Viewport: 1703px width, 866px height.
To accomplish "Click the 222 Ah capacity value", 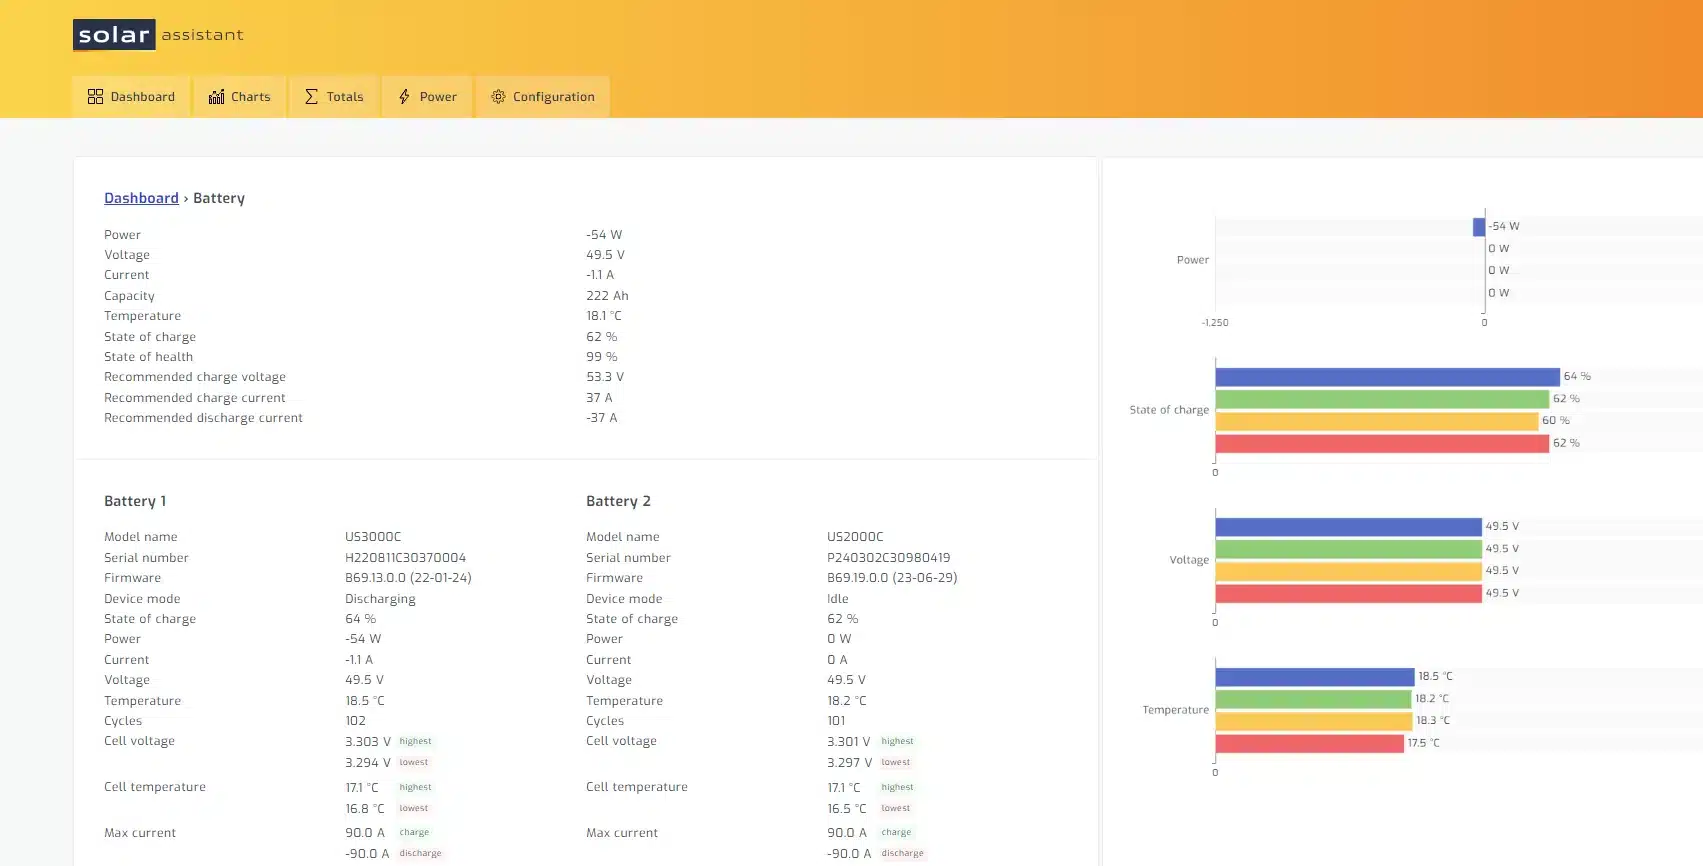I will 607,296.
